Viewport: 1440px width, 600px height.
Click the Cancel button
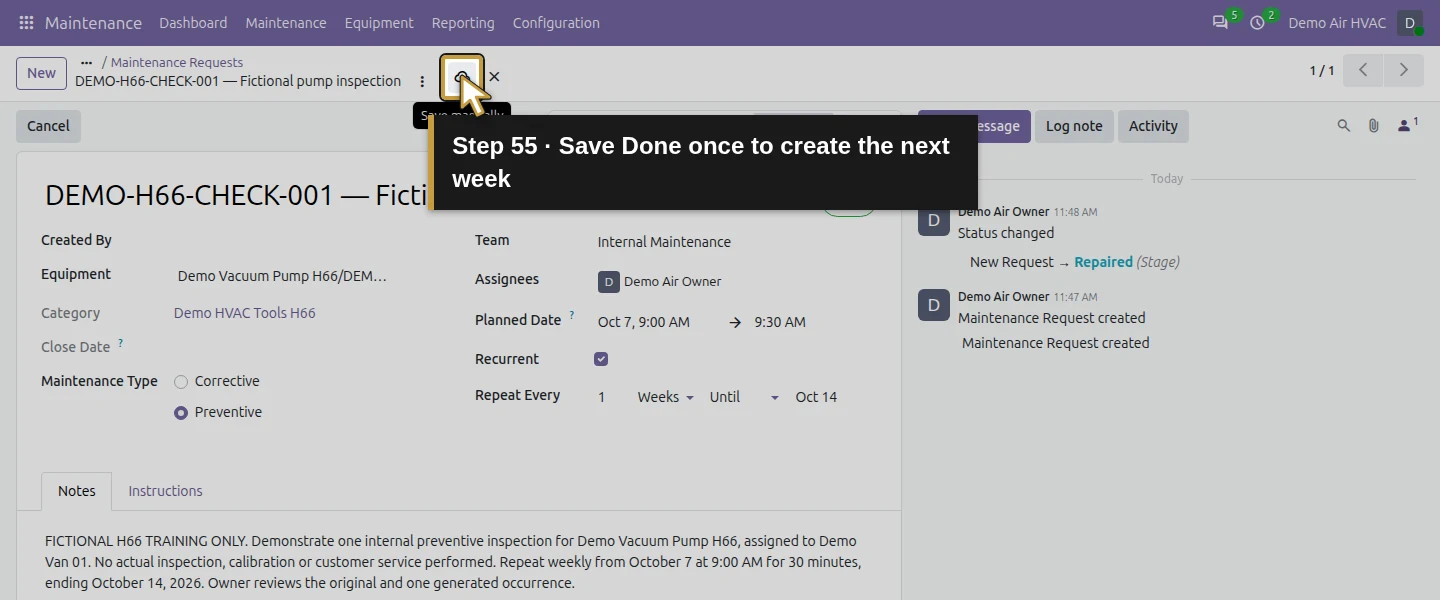(x=48, y=126)
